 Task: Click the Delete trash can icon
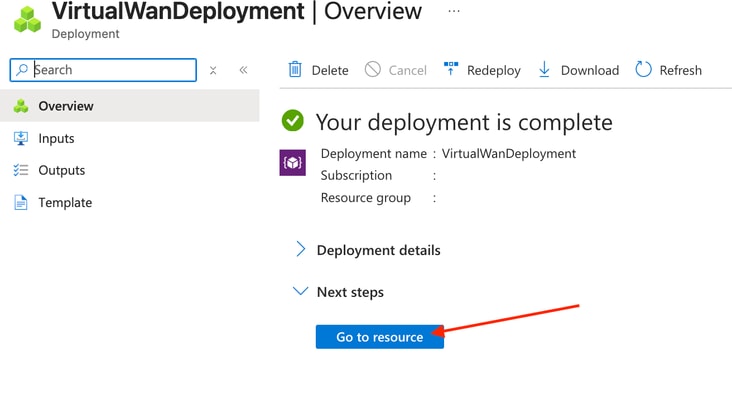(295, 70)
